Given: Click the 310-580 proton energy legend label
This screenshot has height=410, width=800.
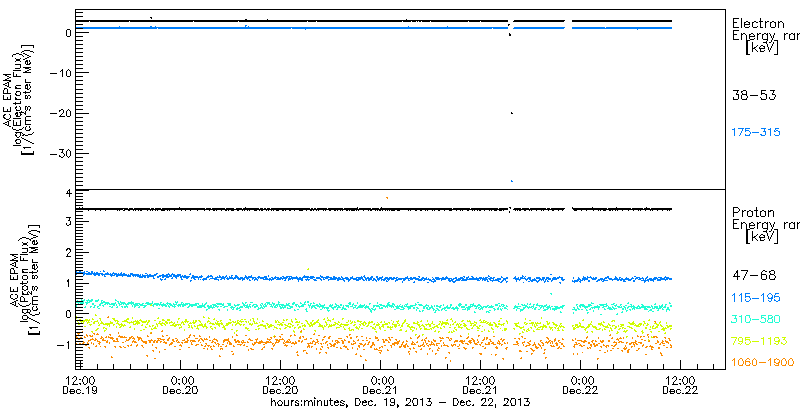Looking at the screenshot, I should [x=757, y=319].
